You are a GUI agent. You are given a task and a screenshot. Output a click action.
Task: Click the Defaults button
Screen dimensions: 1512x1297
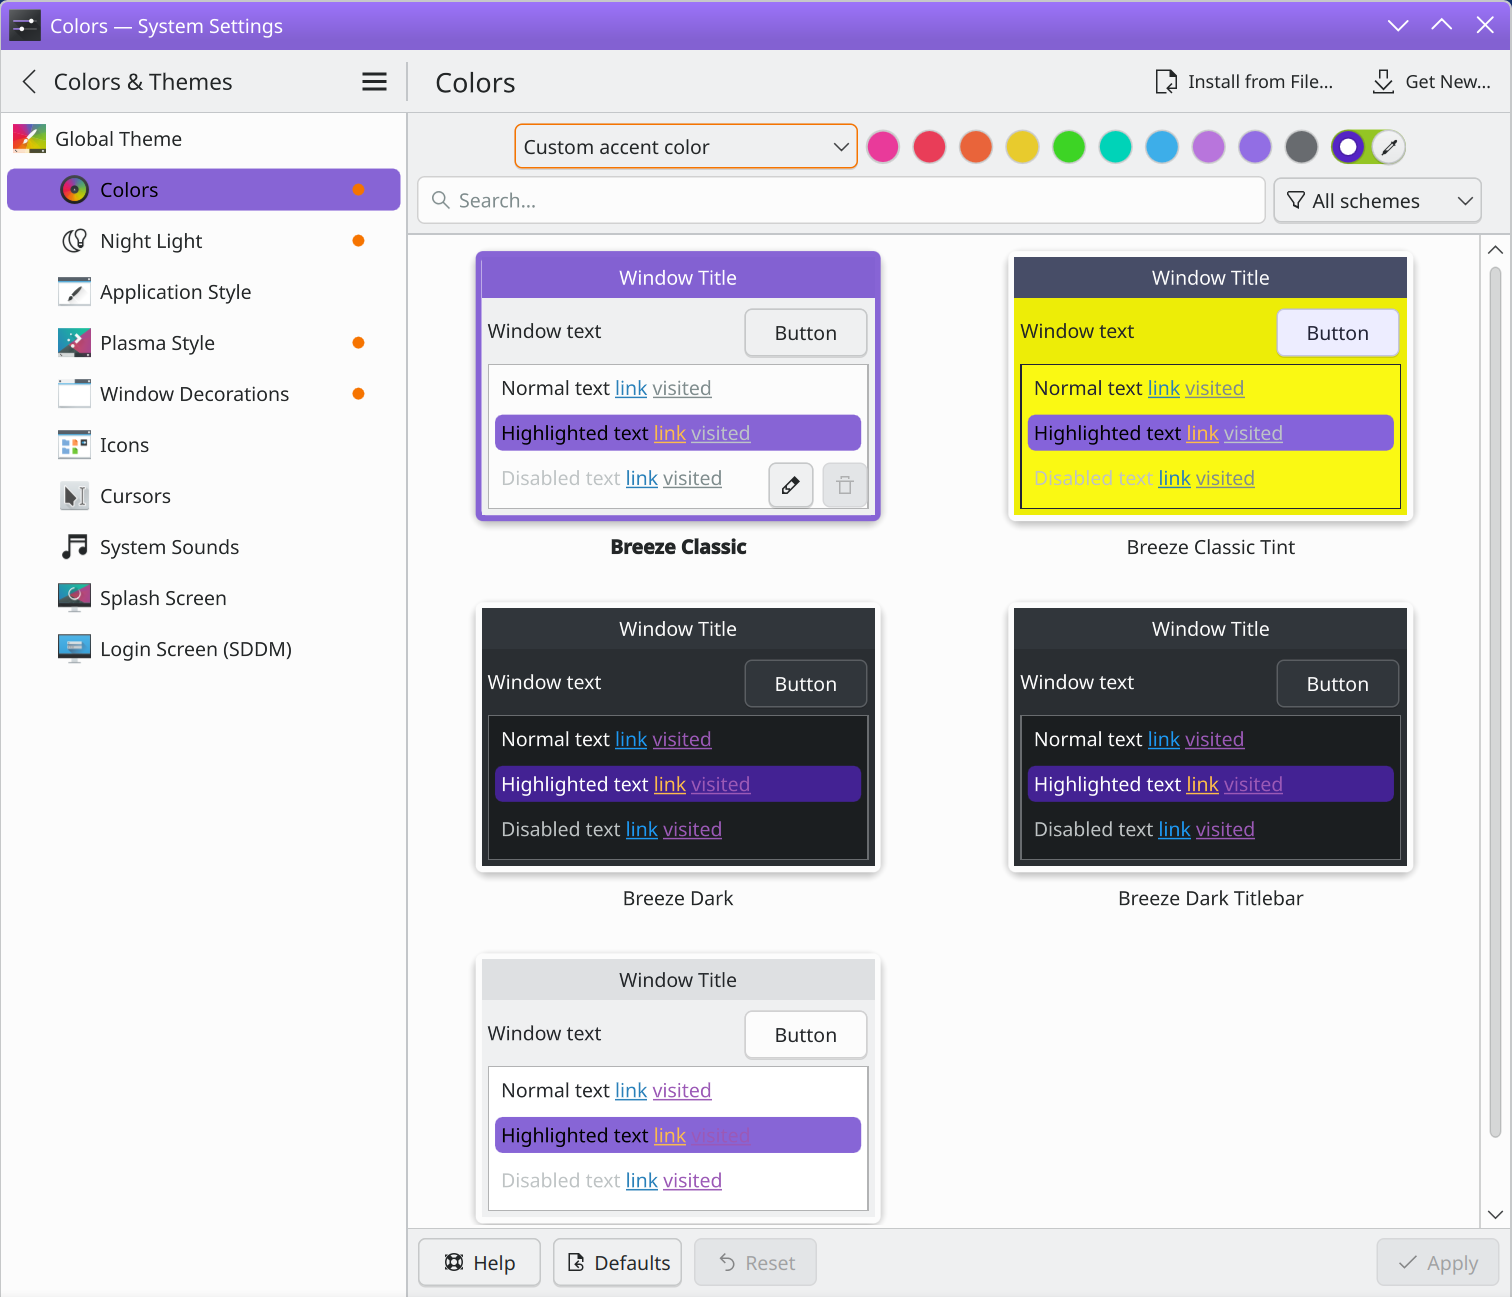(x=618, y=1262)
